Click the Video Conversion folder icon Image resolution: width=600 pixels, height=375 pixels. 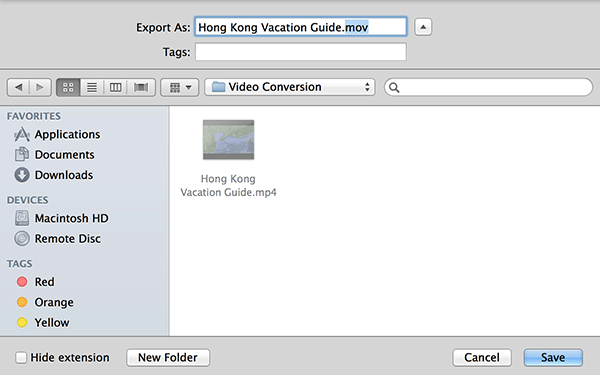pos(218,87)
